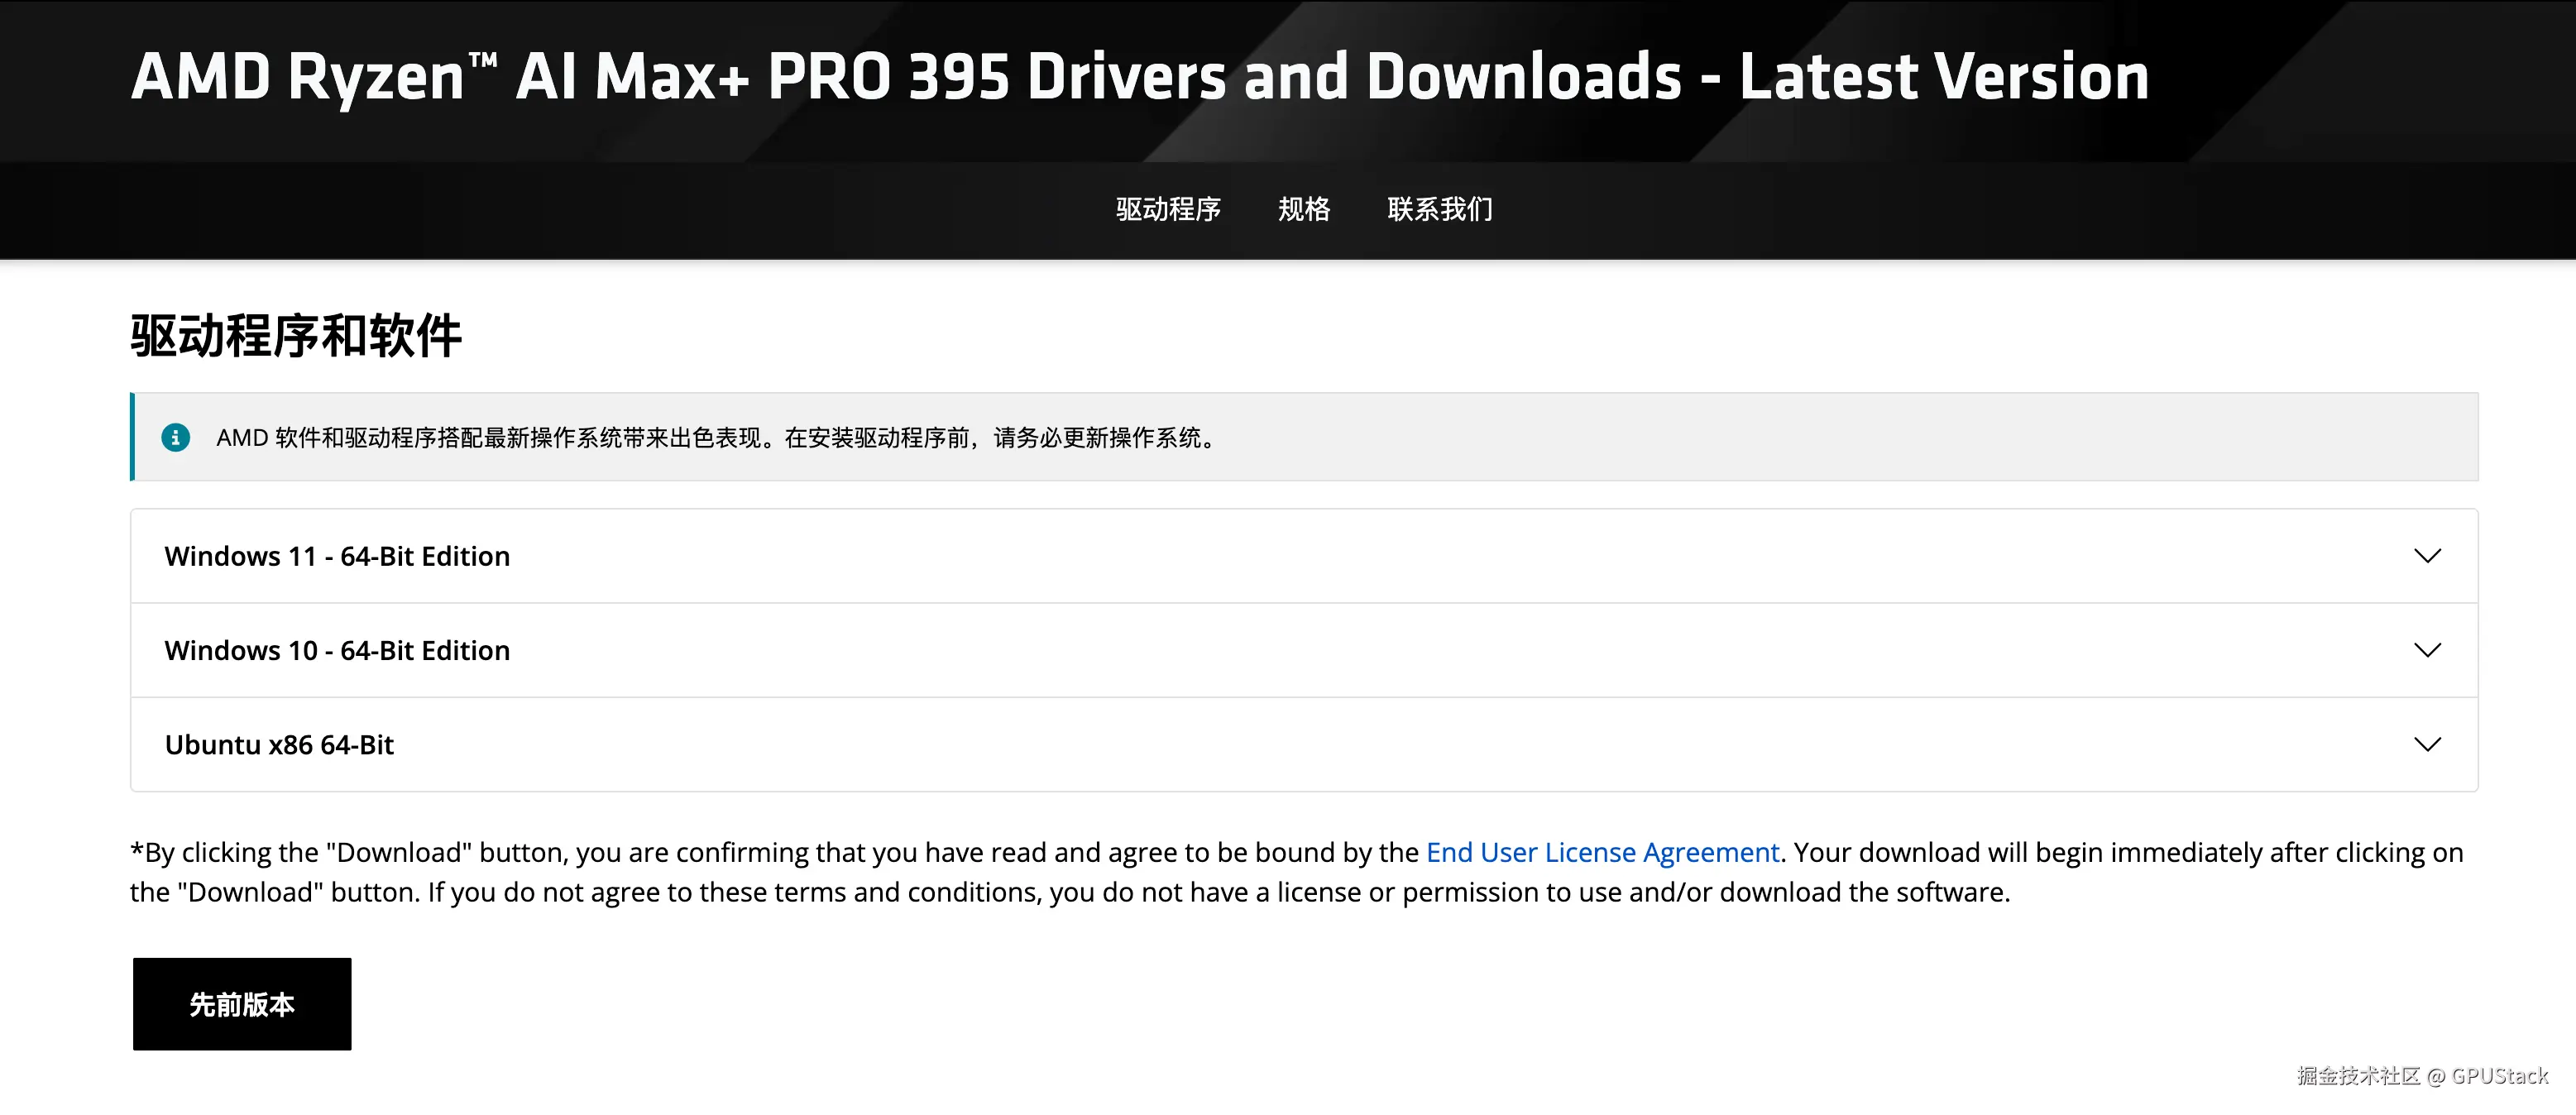2576x1115 pixels.
Task: Switch to the 驱动程序 tab
Action: pos(1168,209)
